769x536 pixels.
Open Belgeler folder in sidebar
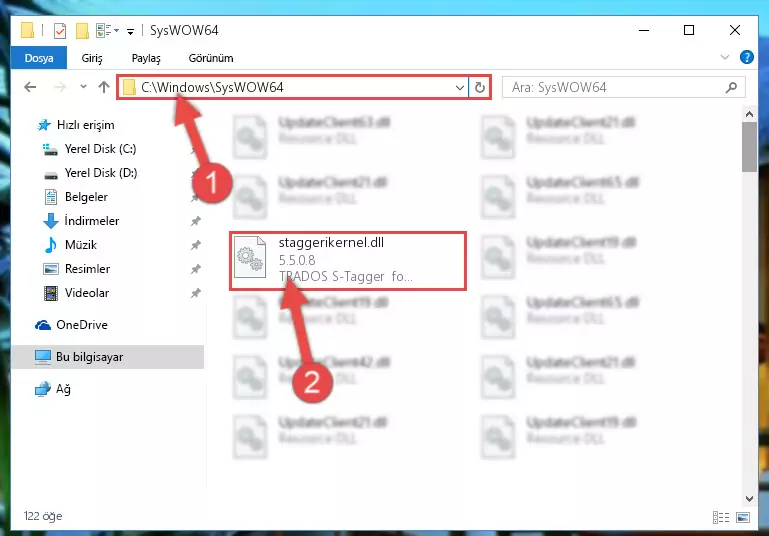click(x=86, y=197)
